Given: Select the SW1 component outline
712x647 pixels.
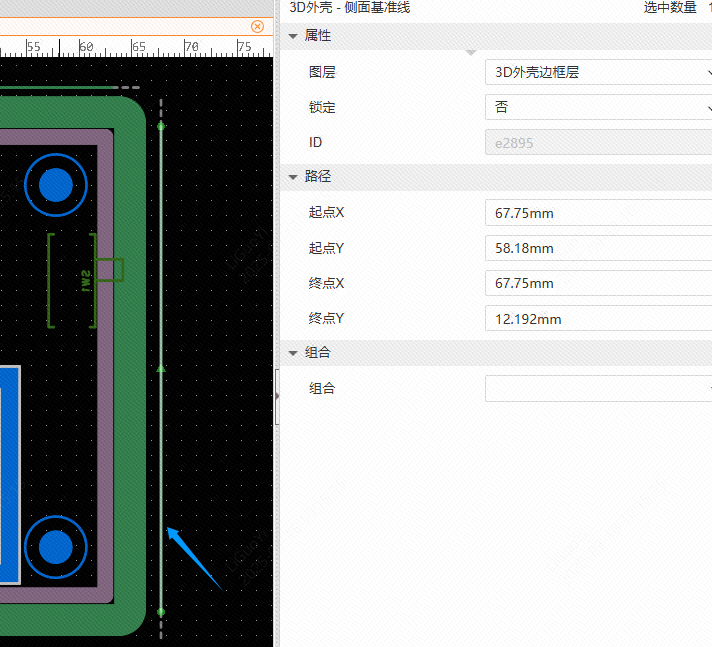Looking at the screenshot, I should click(72, 281).
